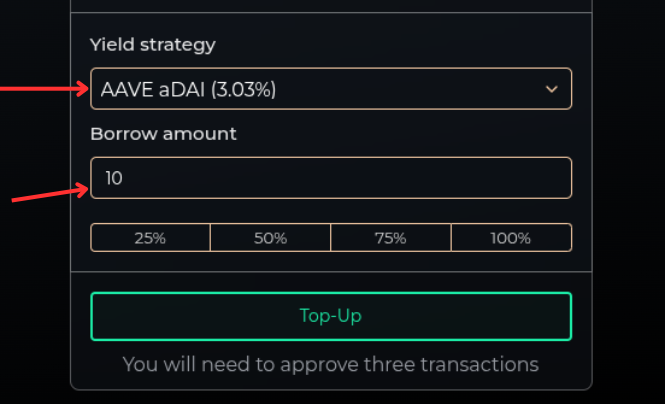The image size is (666, 404).
Task: Place cursor after the value 10
Action: click(124, 178)
